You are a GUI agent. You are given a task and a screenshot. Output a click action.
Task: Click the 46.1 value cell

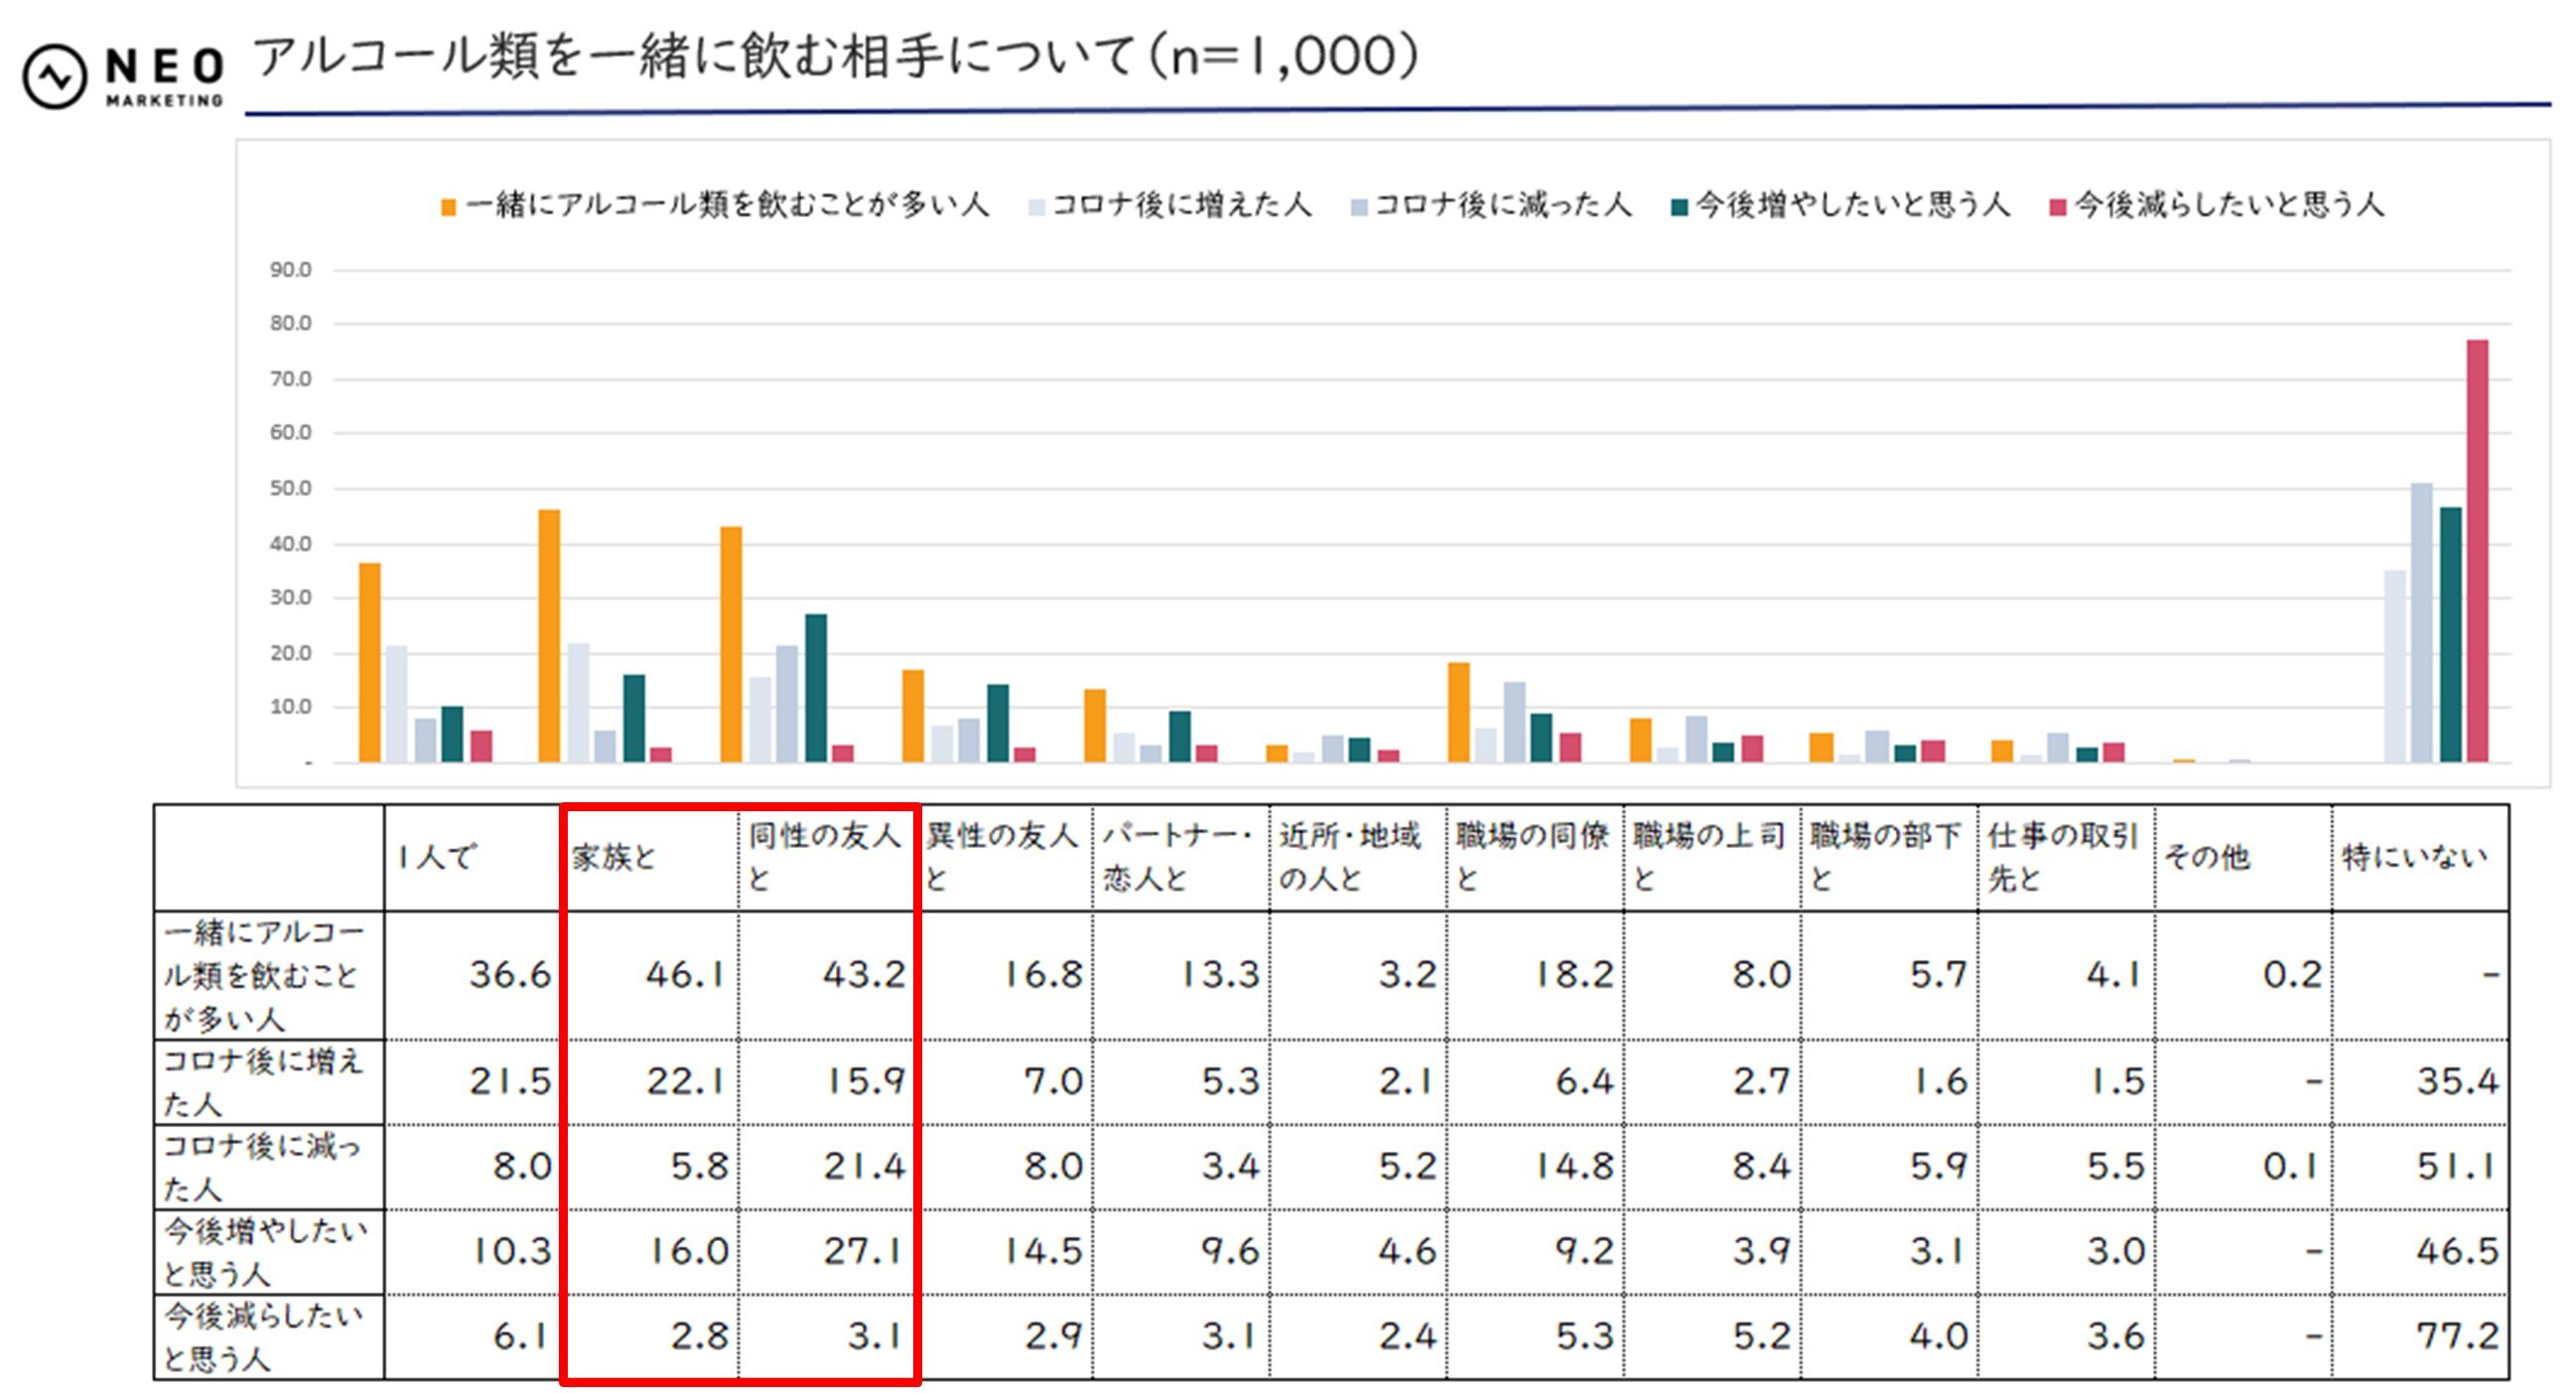pos(684,974)
